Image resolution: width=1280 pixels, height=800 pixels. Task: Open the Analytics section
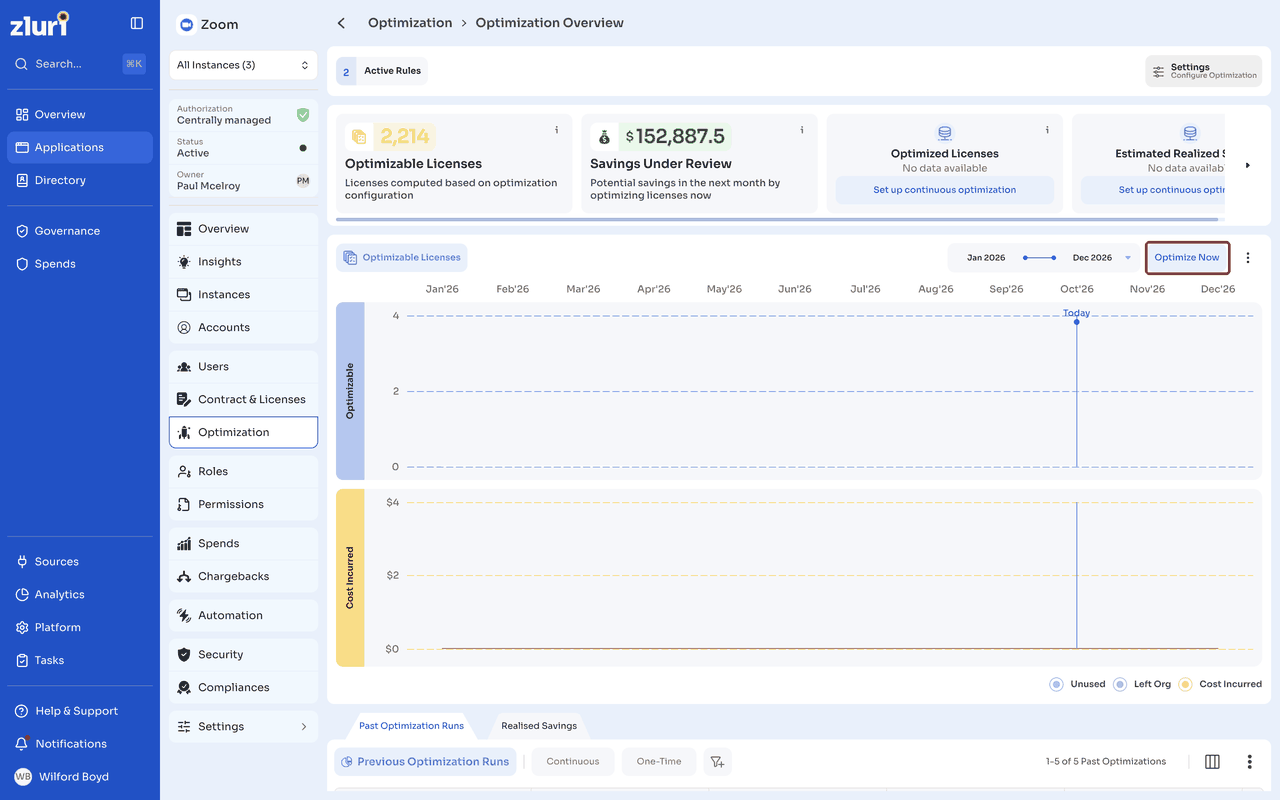click(x=80, y=594)
